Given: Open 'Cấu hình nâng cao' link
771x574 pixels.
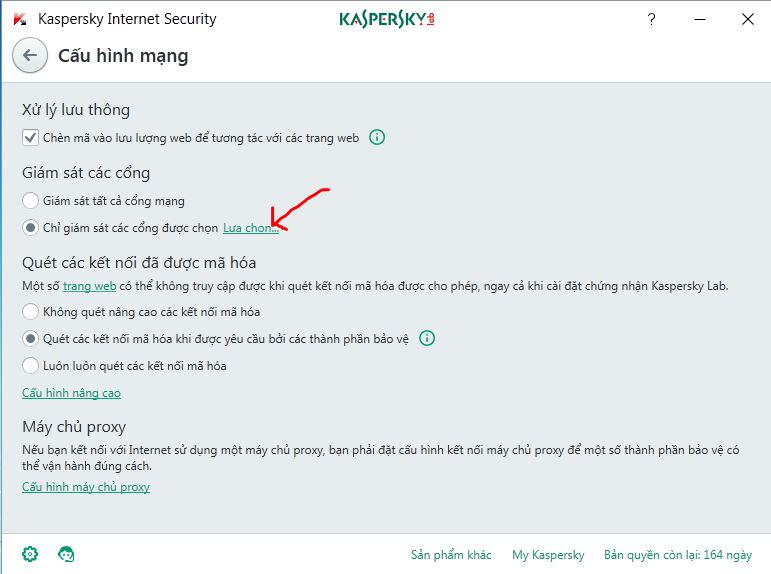Looking at the screenshot, I should 71,393.
